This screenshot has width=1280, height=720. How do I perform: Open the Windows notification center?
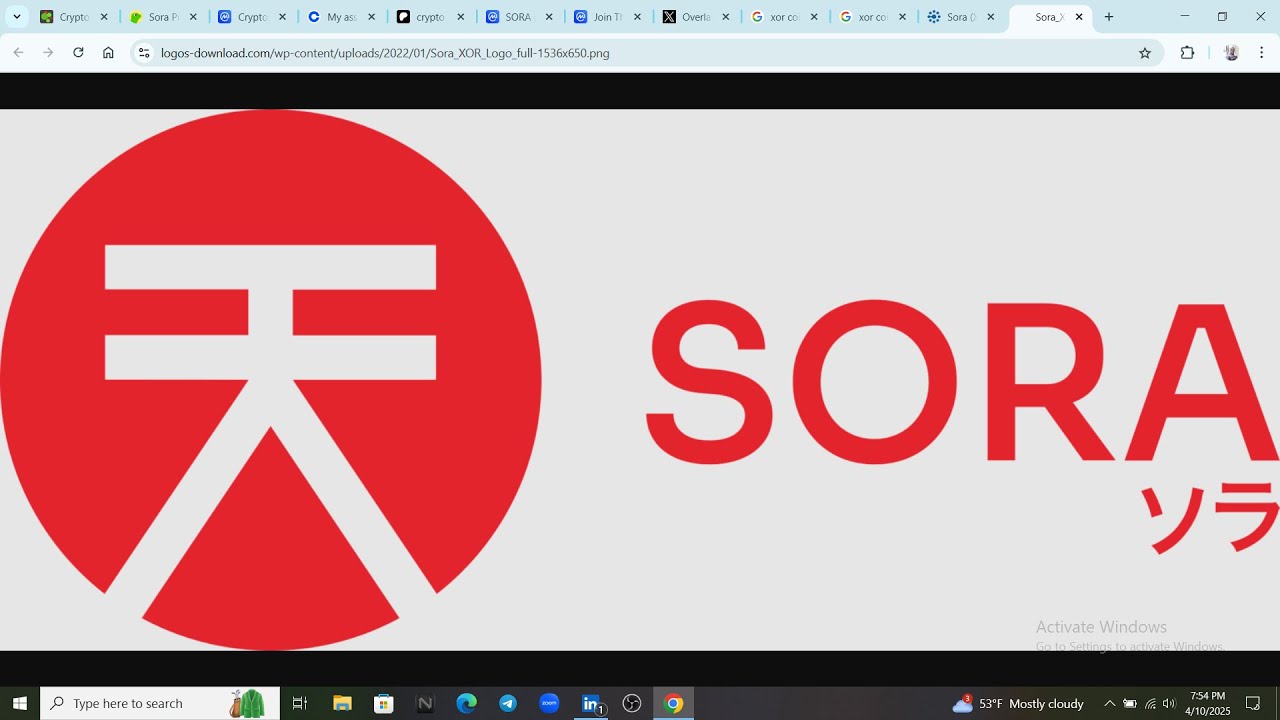click(x=1253, y=703)
